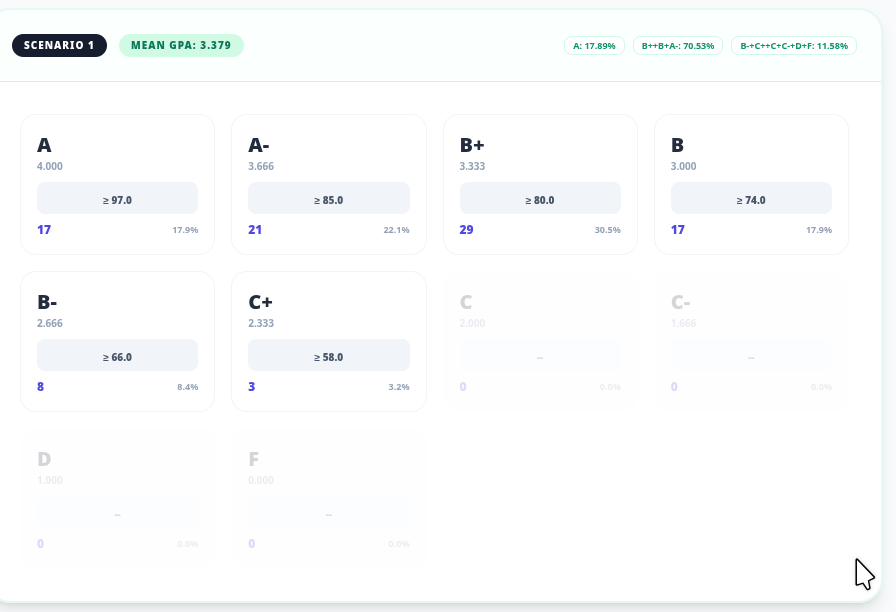Click the Scenario 1 badge
The width and height of the screenshot is (896, 612).
59,45
